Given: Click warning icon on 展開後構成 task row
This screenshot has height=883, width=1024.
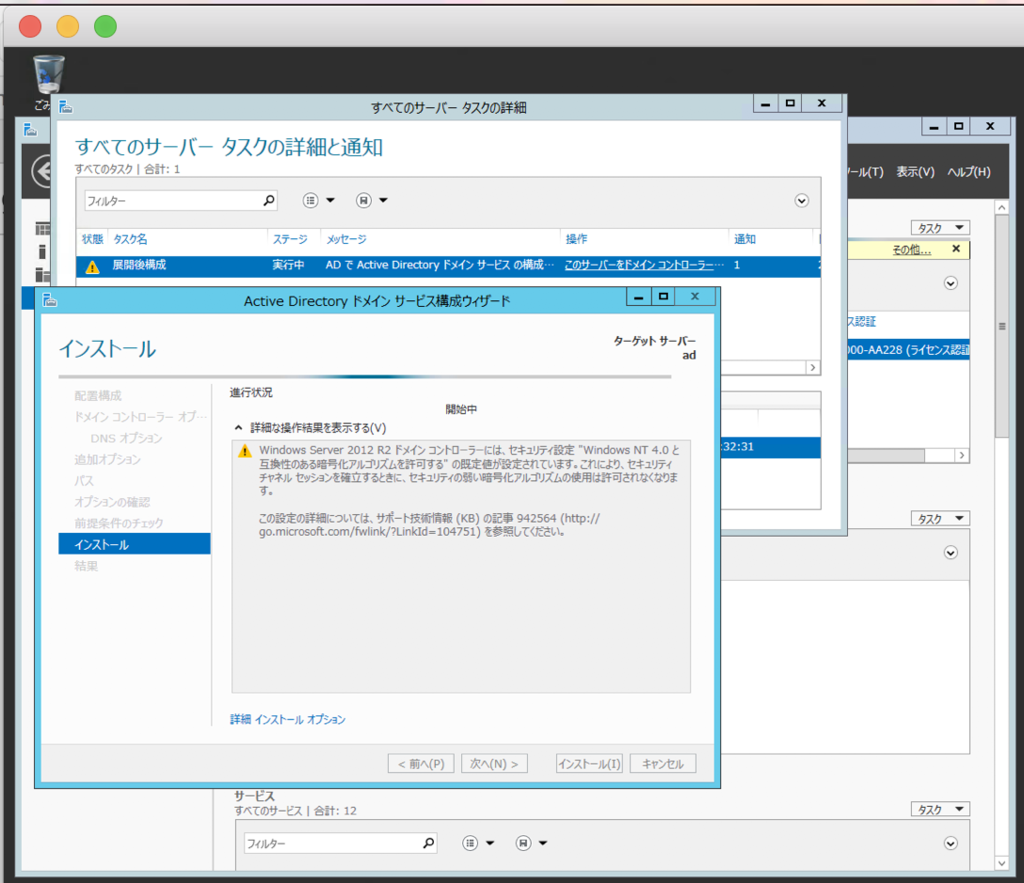Looking at the screenshot, I should 93,266.
